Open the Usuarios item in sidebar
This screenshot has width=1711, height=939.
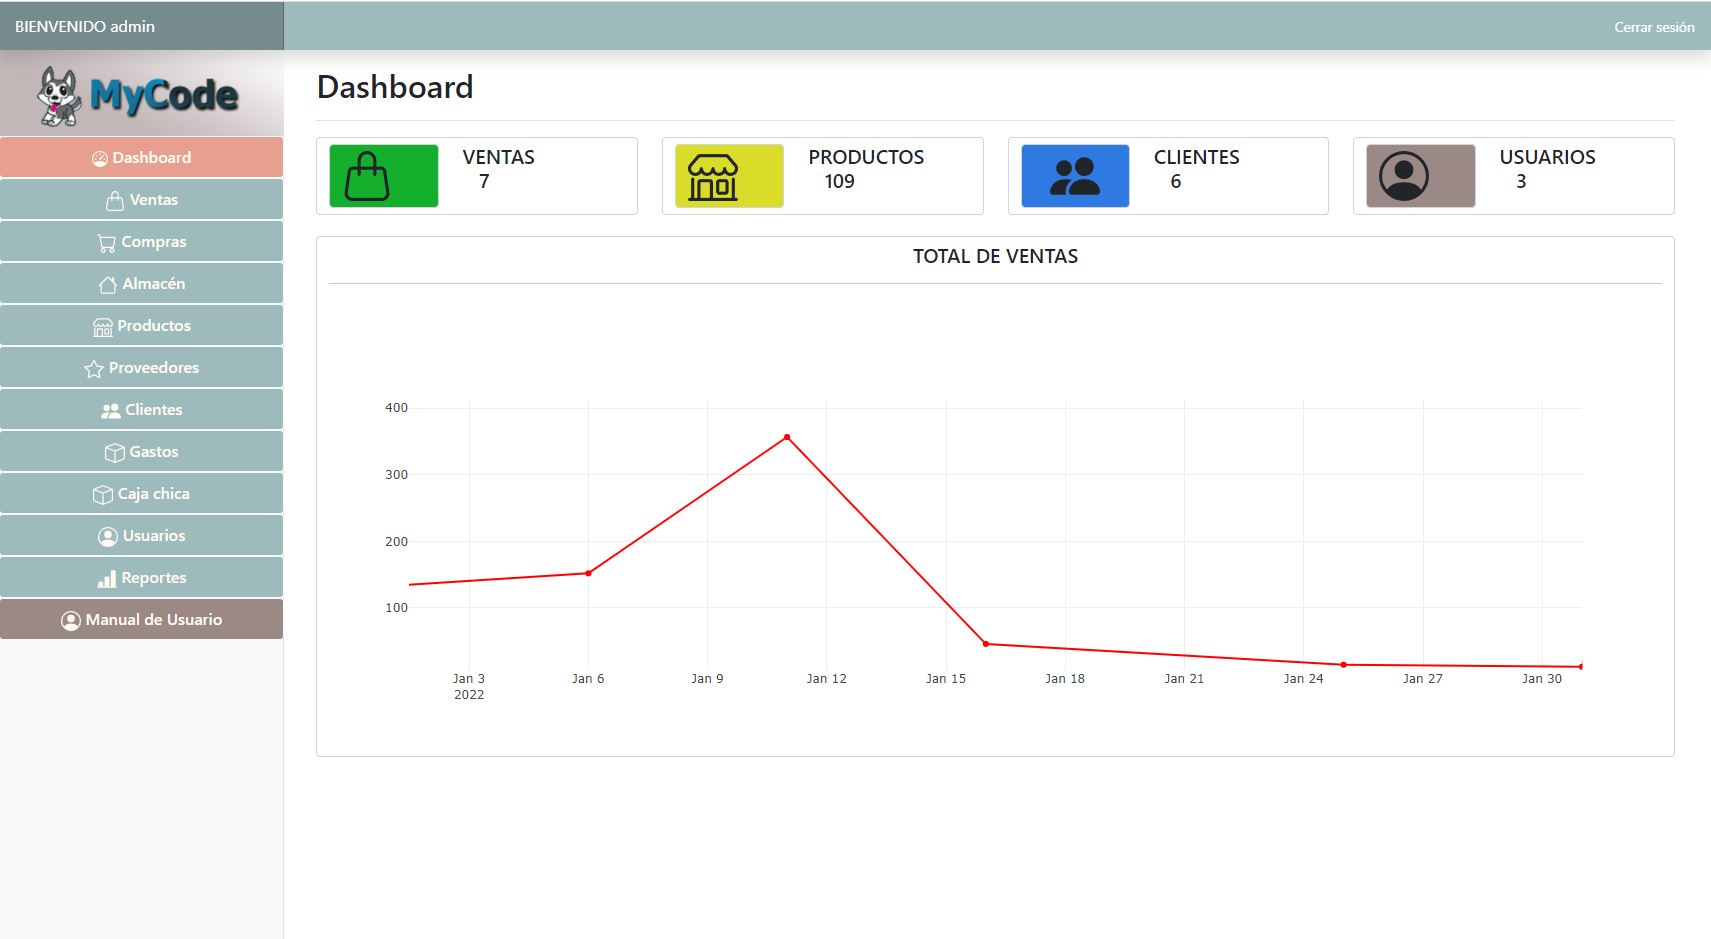point(142,536)
